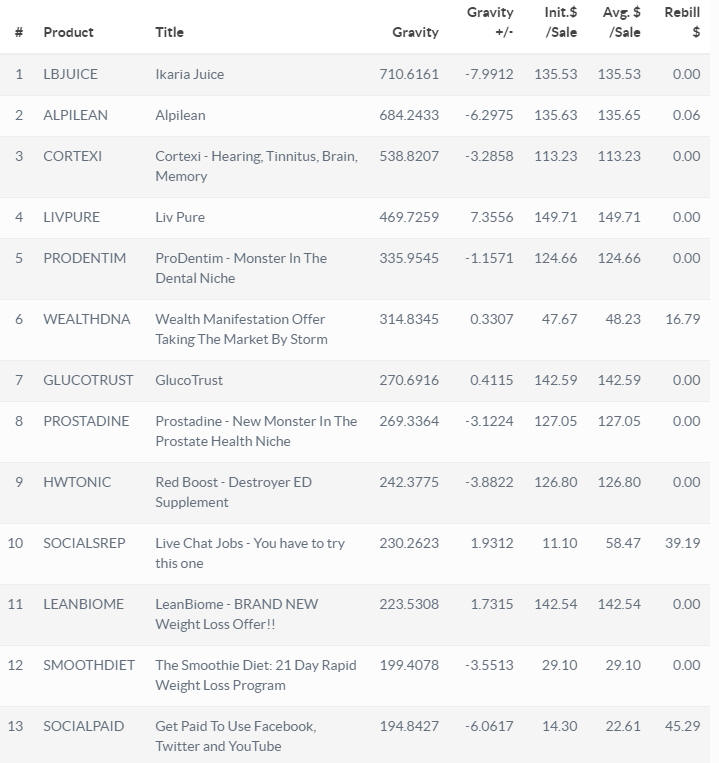The height and width of the screenshot is (763, 719).
Task: Open the Live Chat Jobs title
Action: click(250, 553)
